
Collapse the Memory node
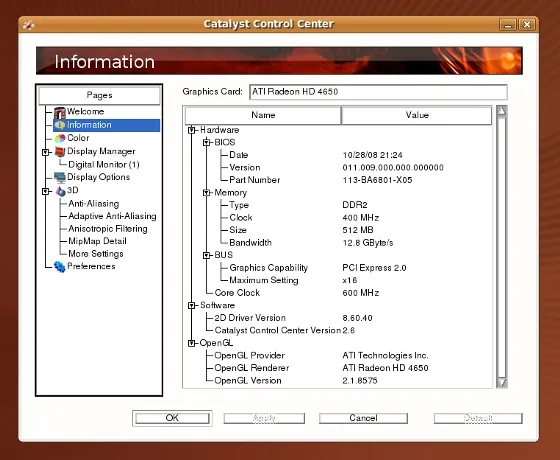pyautogui.click(x=206, y=193)
